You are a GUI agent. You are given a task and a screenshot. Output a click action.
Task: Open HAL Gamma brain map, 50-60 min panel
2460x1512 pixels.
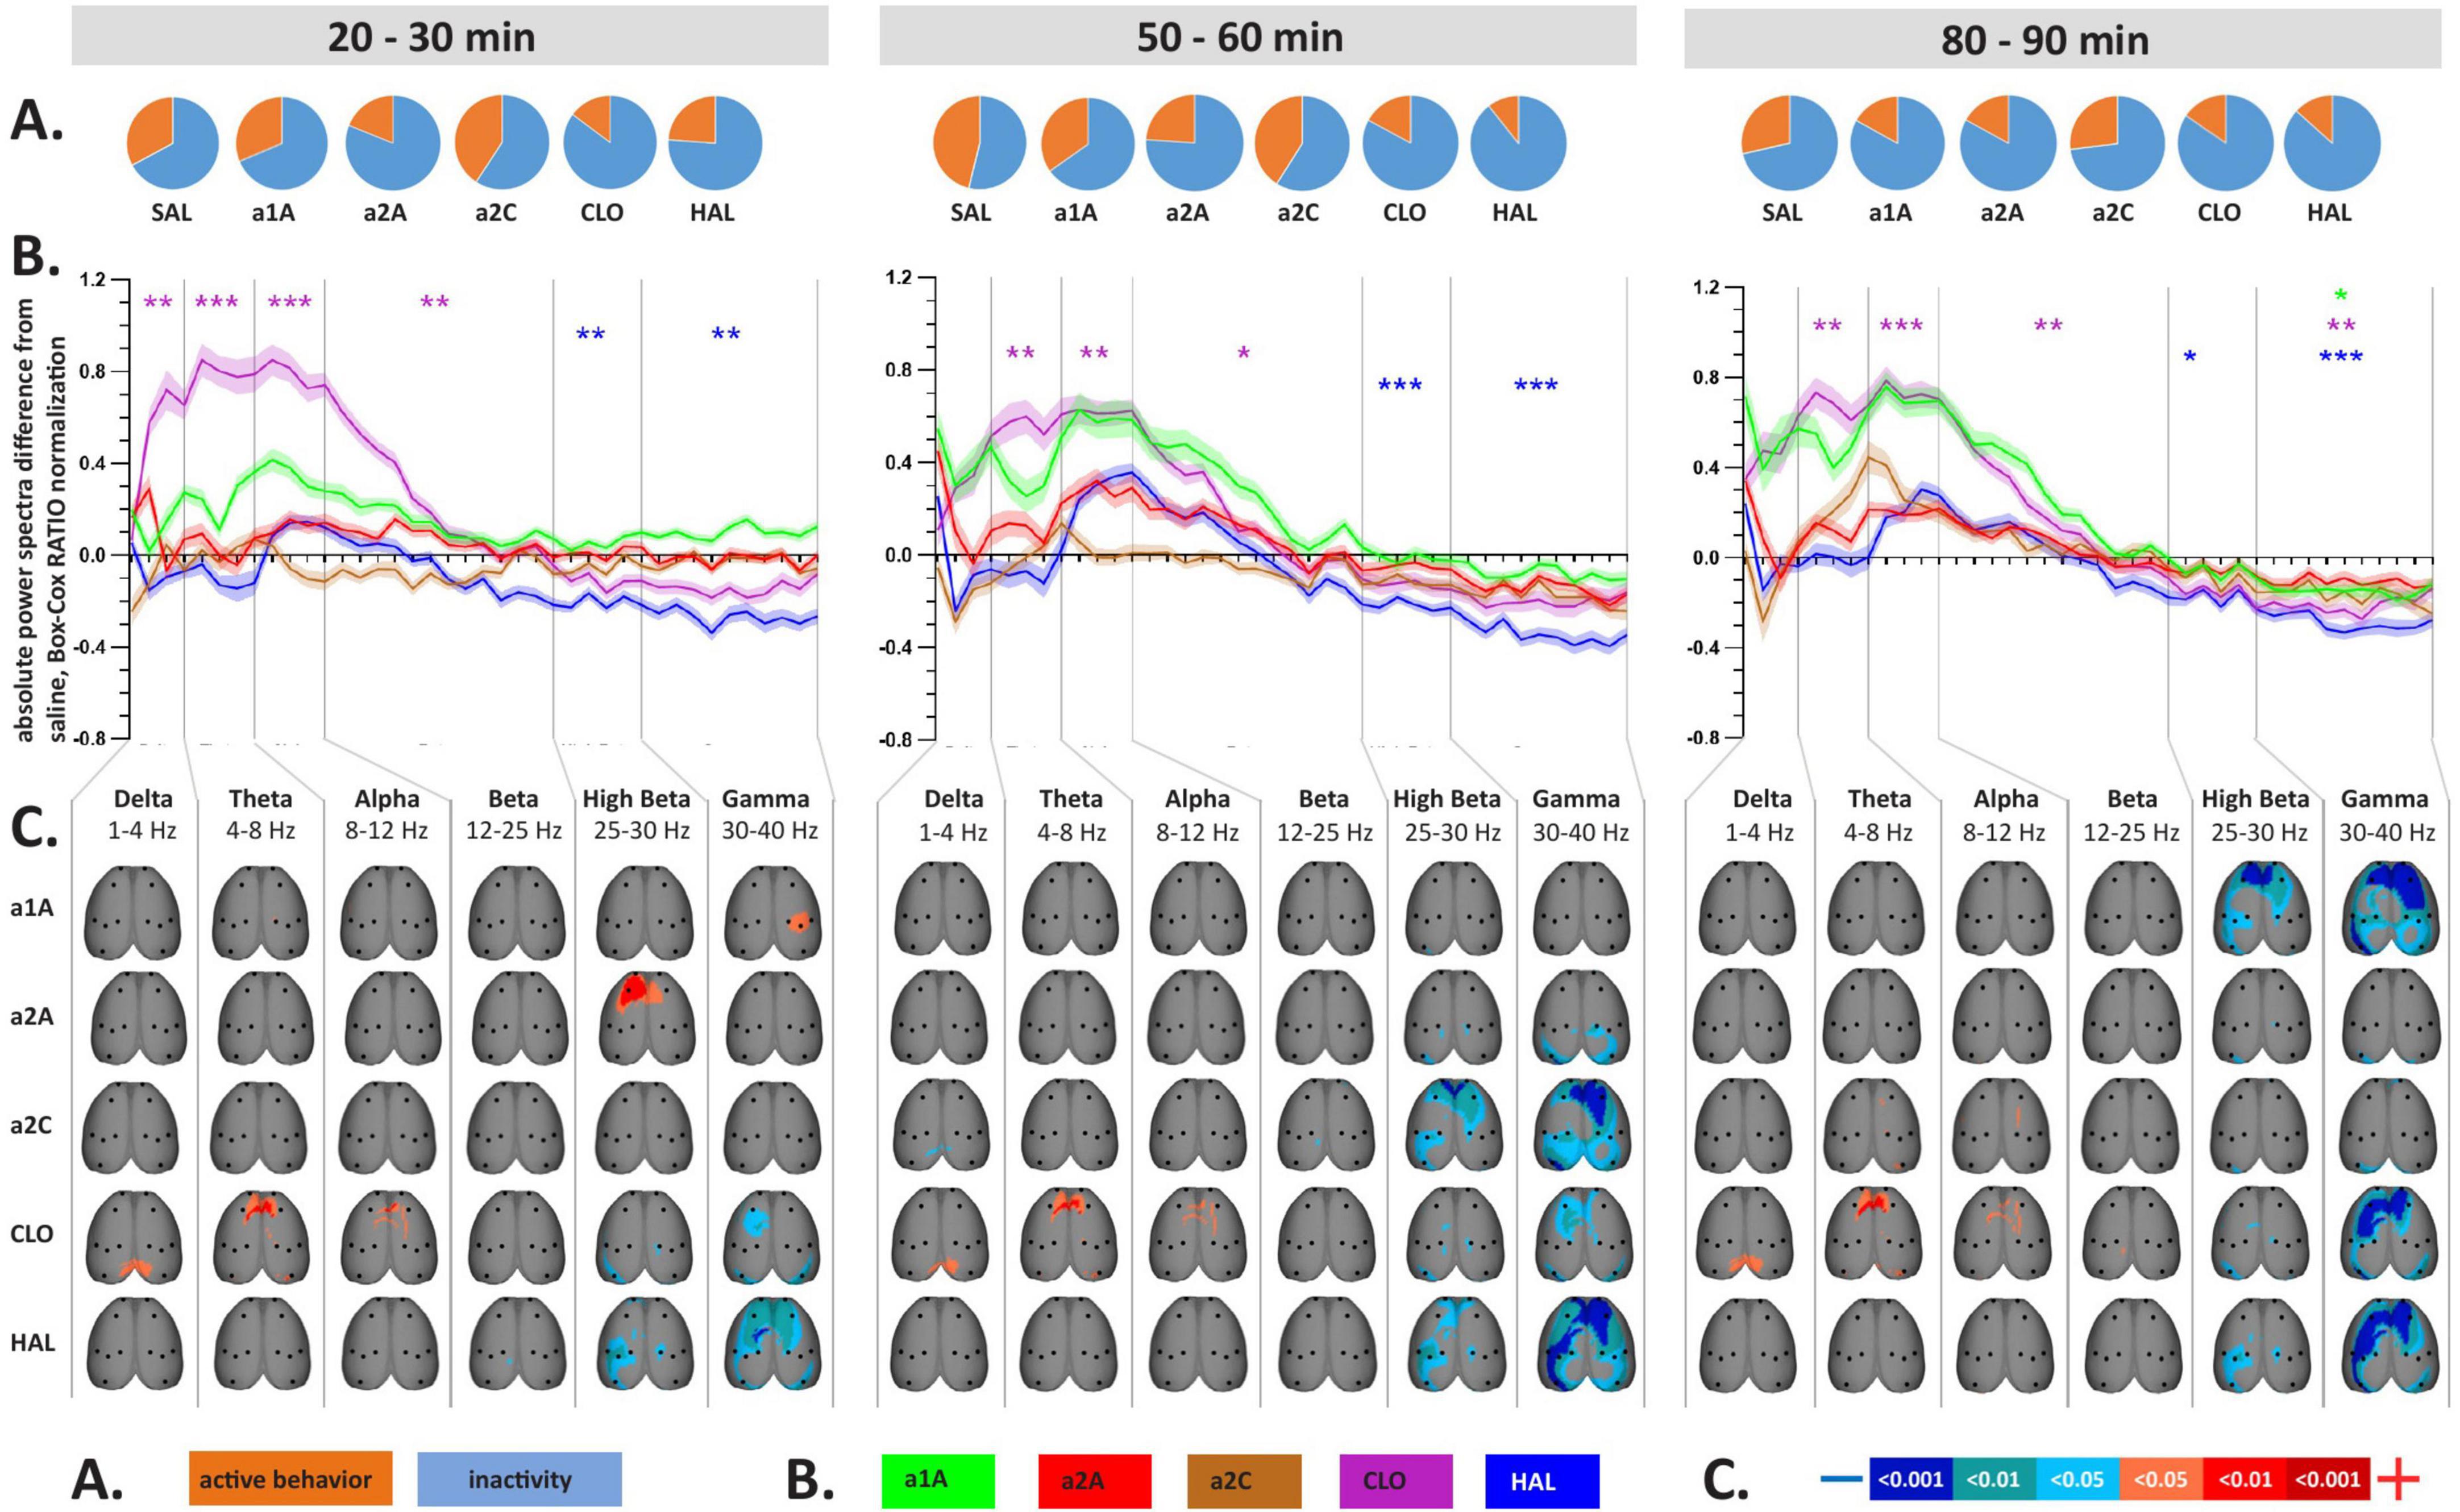(1583, 1343)
